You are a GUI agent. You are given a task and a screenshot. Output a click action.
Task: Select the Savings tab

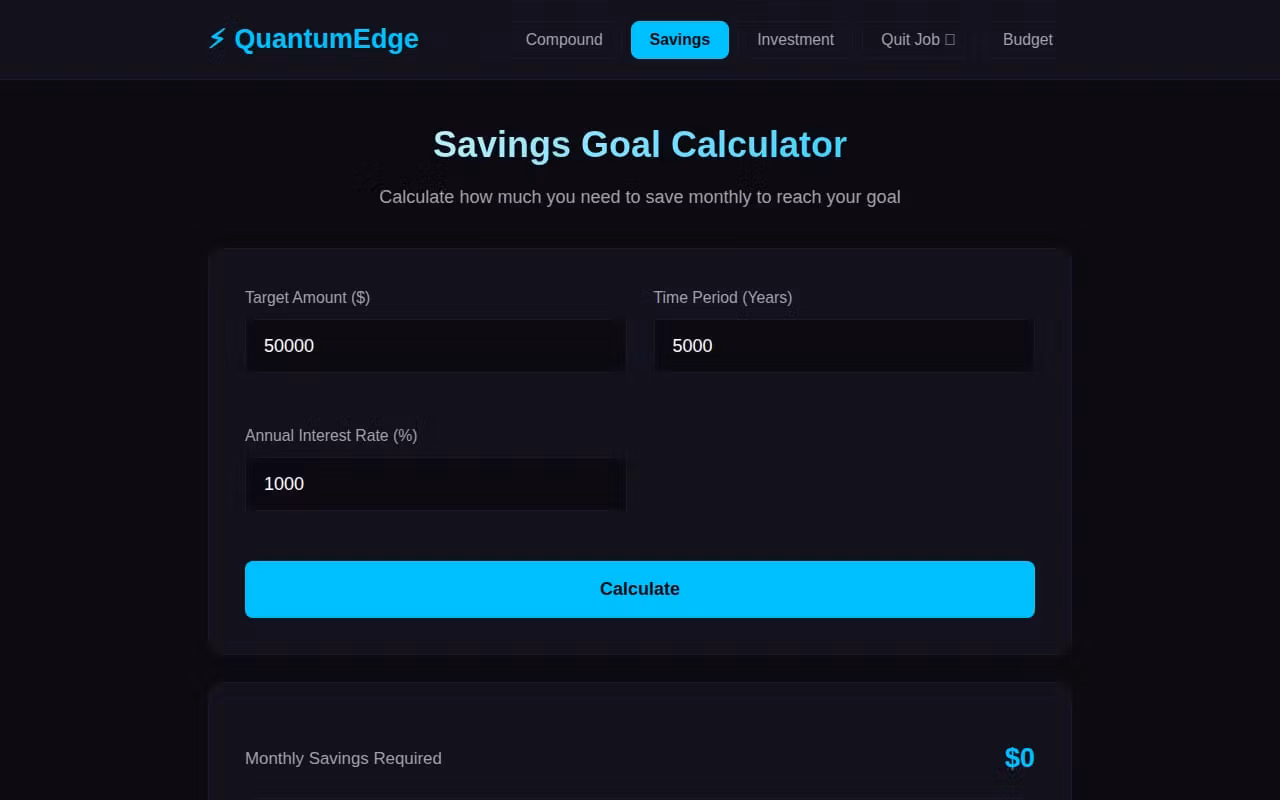click(679, 40)
